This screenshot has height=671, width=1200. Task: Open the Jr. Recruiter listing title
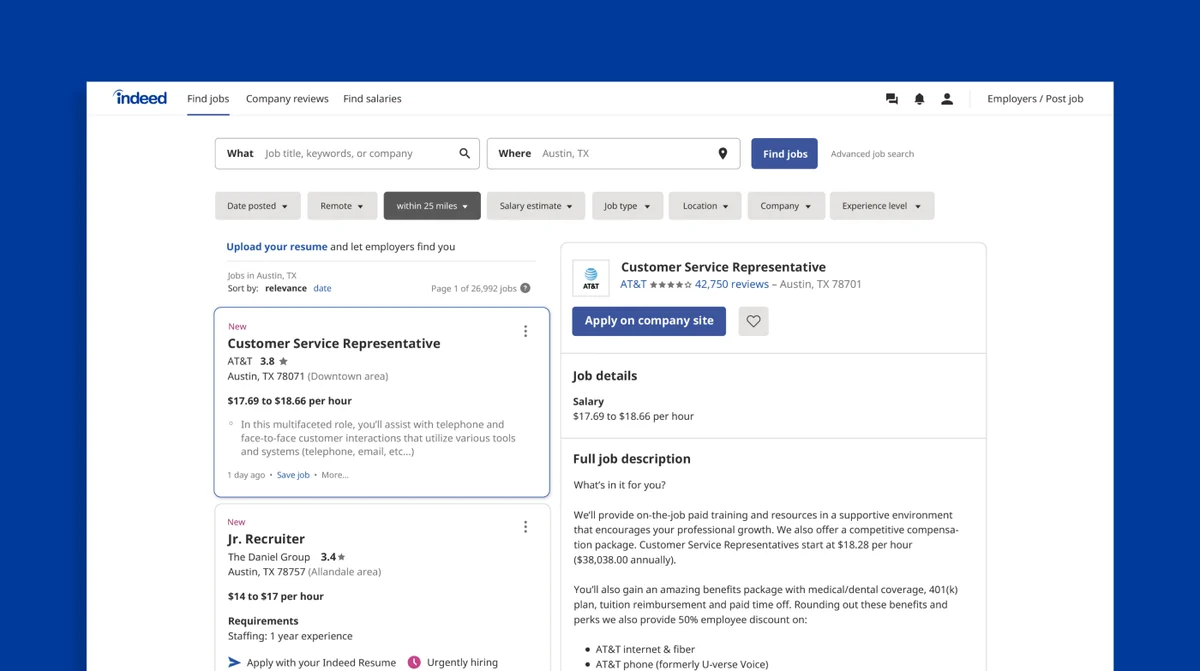(x=266, y=539)
